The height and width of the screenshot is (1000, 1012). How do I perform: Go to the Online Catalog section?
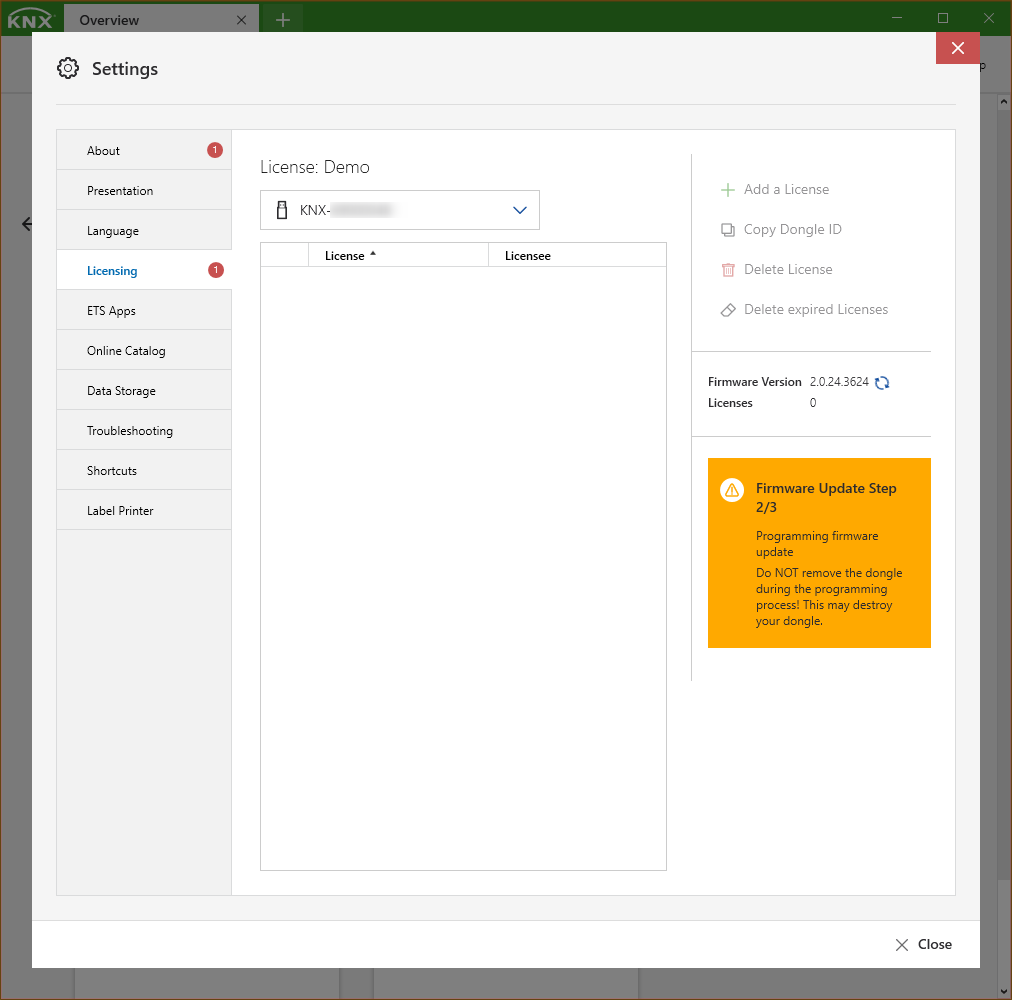tap(144, 351)
